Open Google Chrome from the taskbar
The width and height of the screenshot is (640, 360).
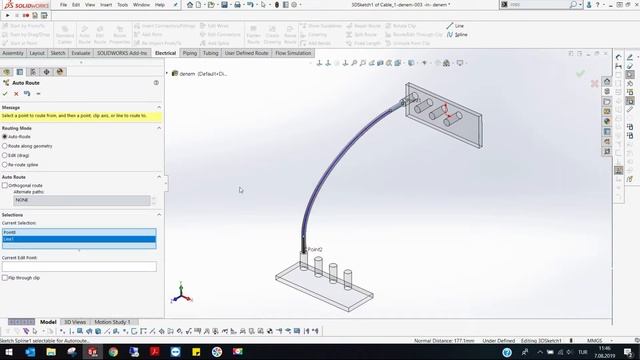coord(113,352)
